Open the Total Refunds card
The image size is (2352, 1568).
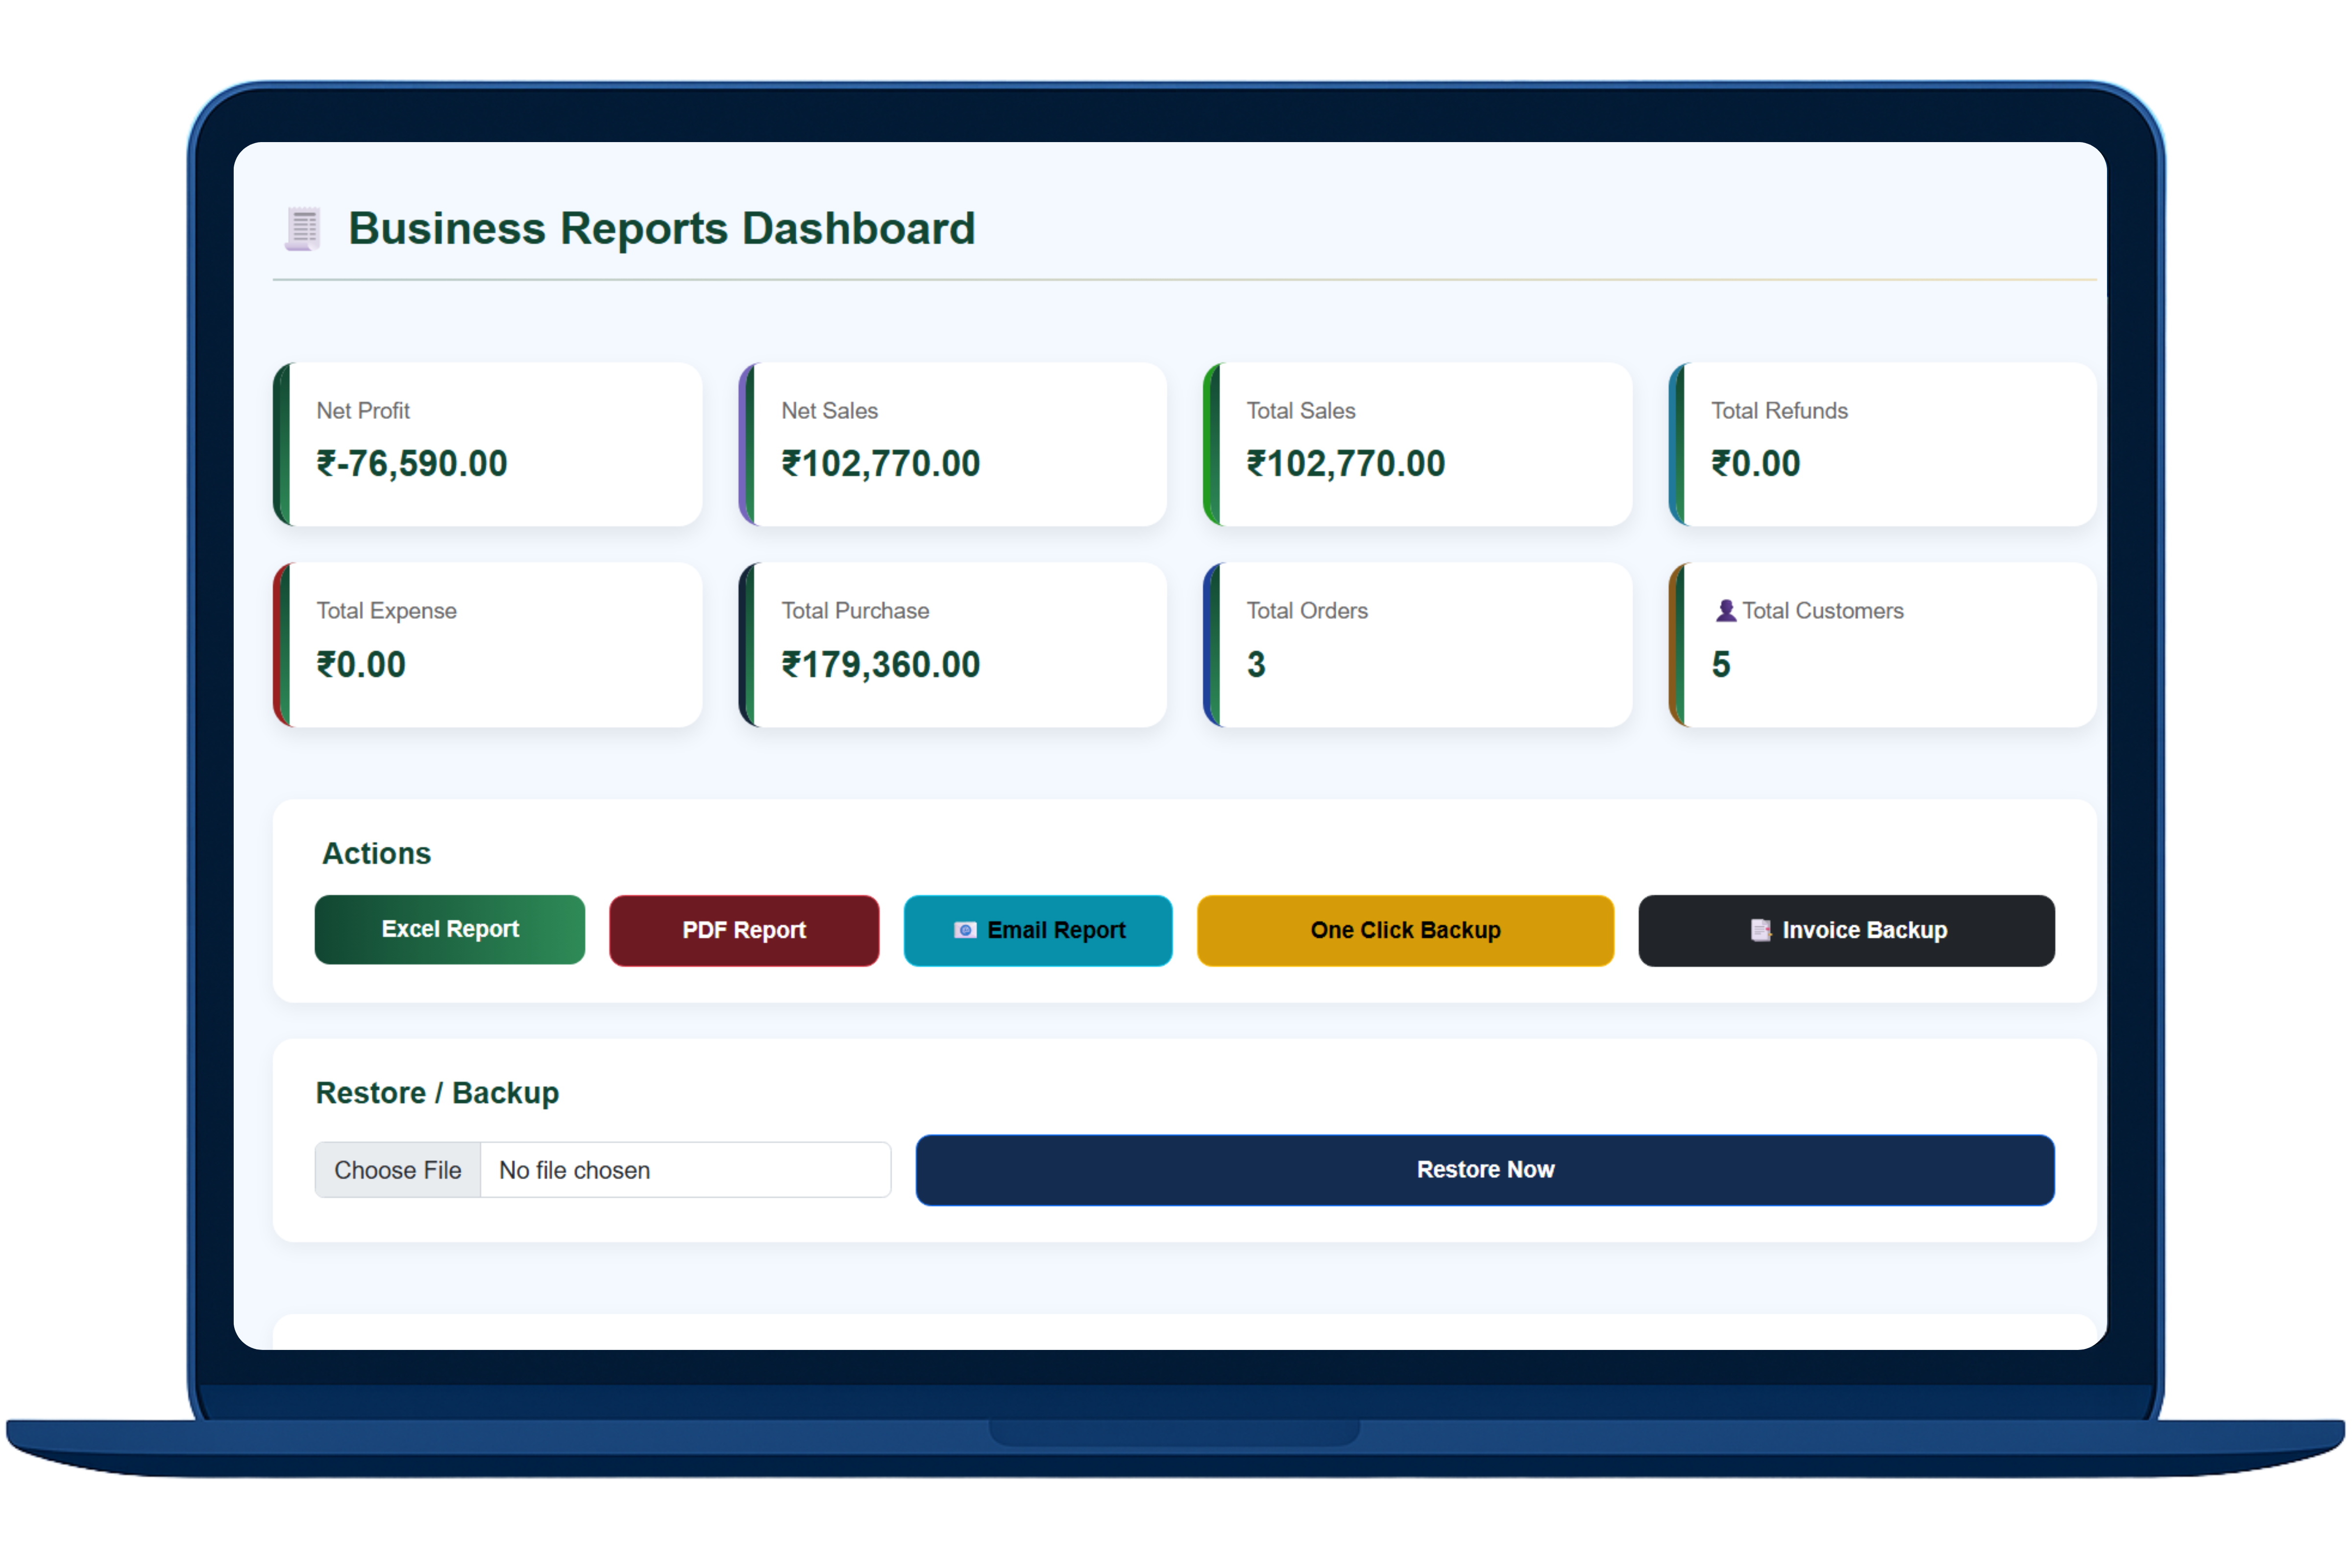[x=1883, y=444]
